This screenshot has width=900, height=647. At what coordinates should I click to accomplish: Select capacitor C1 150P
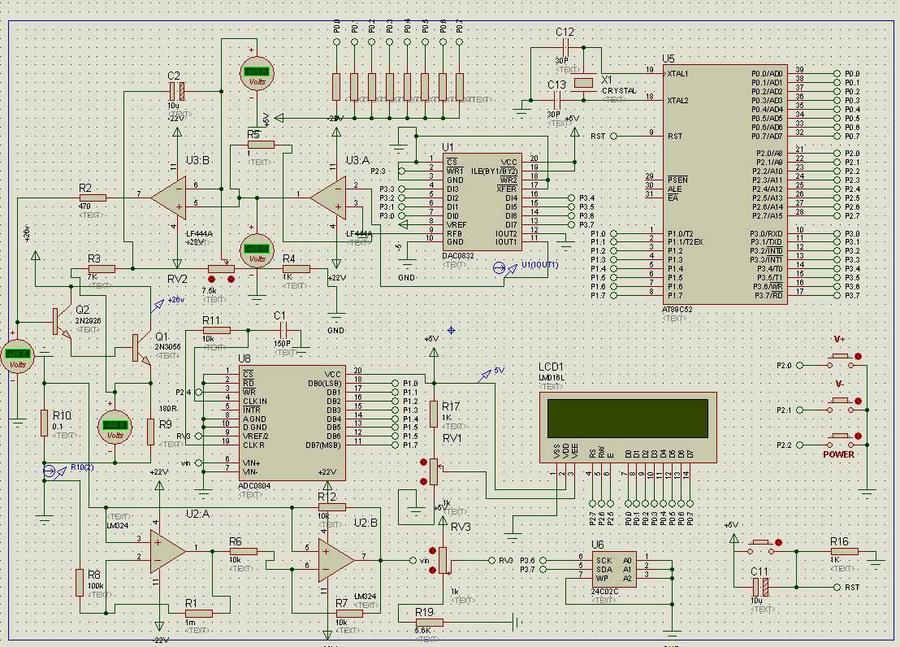click(x=283, y=331)
